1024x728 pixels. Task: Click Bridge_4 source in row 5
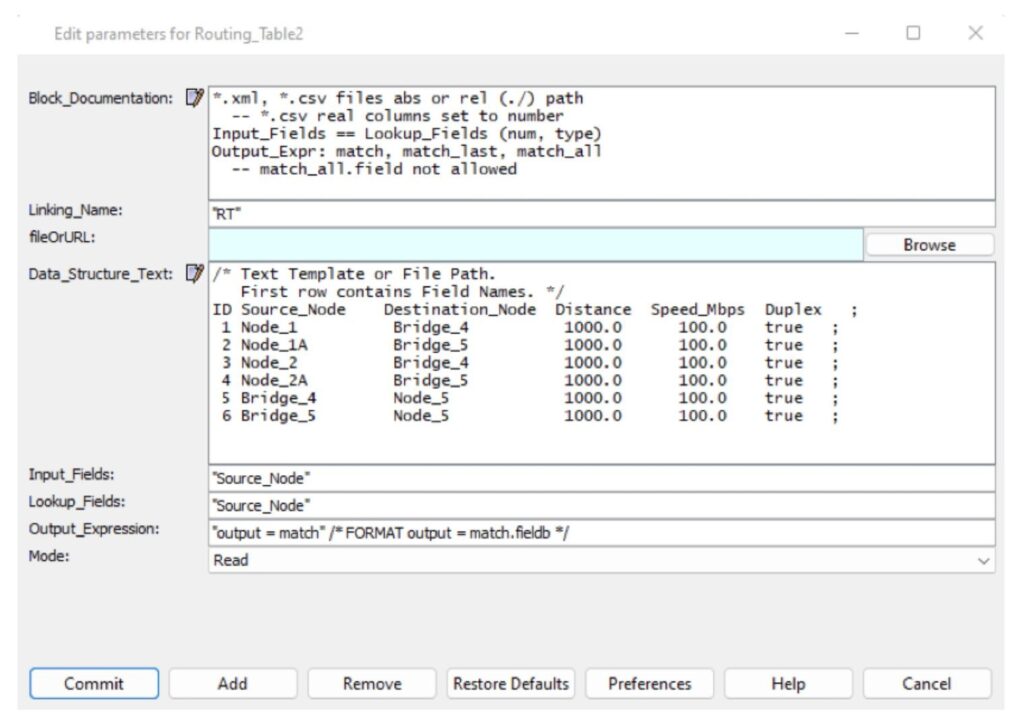pos(278,398)
